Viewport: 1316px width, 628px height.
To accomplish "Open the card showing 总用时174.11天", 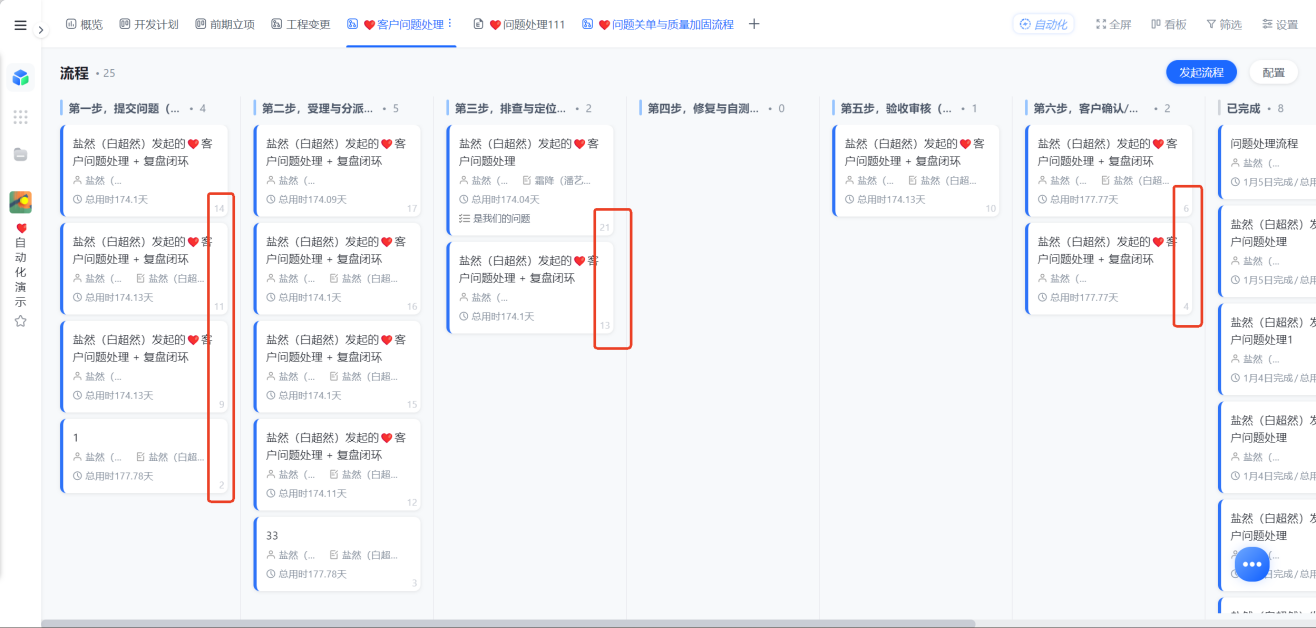I will 337,464.
